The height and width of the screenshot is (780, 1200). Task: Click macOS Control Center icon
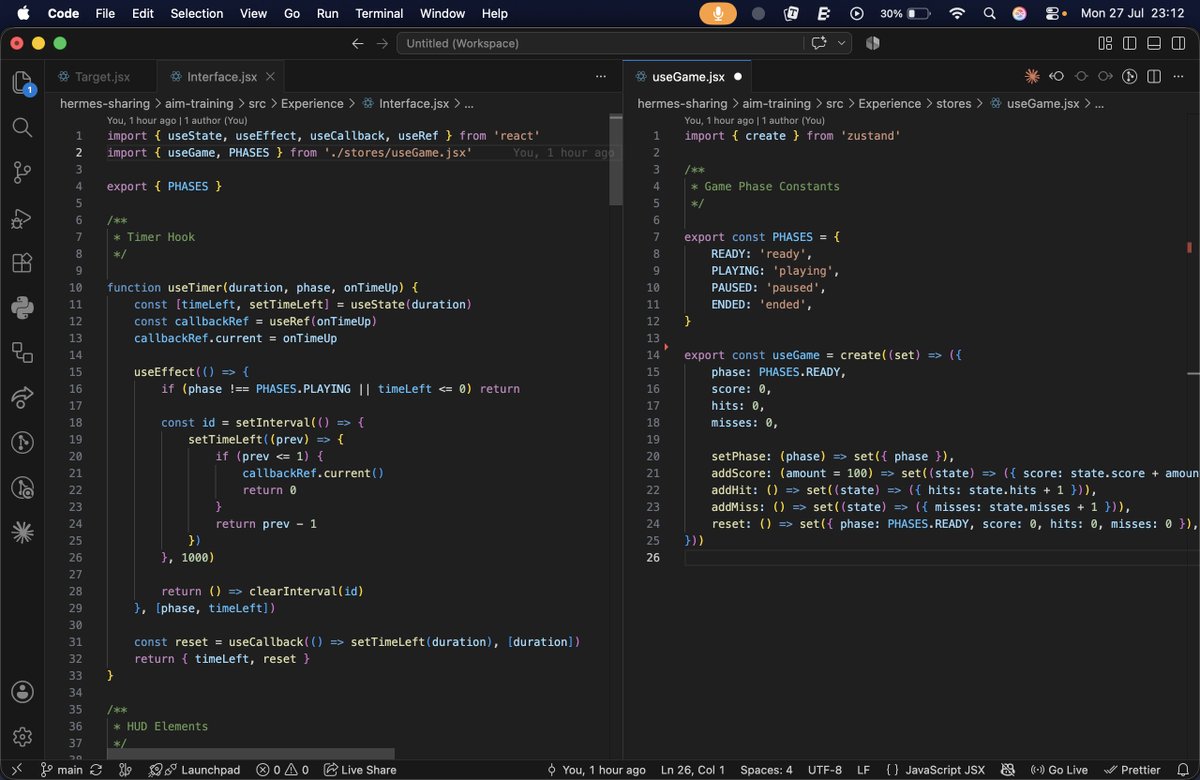1051,13
